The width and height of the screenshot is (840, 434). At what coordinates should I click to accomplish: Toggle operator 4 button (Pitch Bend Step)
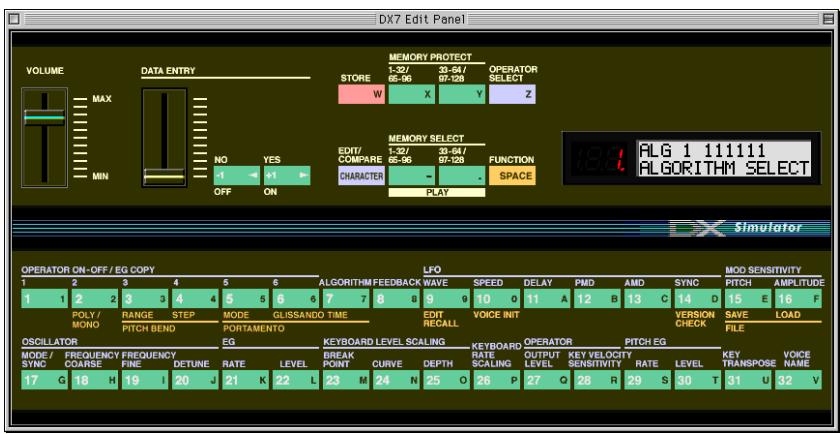coord(196,299)
